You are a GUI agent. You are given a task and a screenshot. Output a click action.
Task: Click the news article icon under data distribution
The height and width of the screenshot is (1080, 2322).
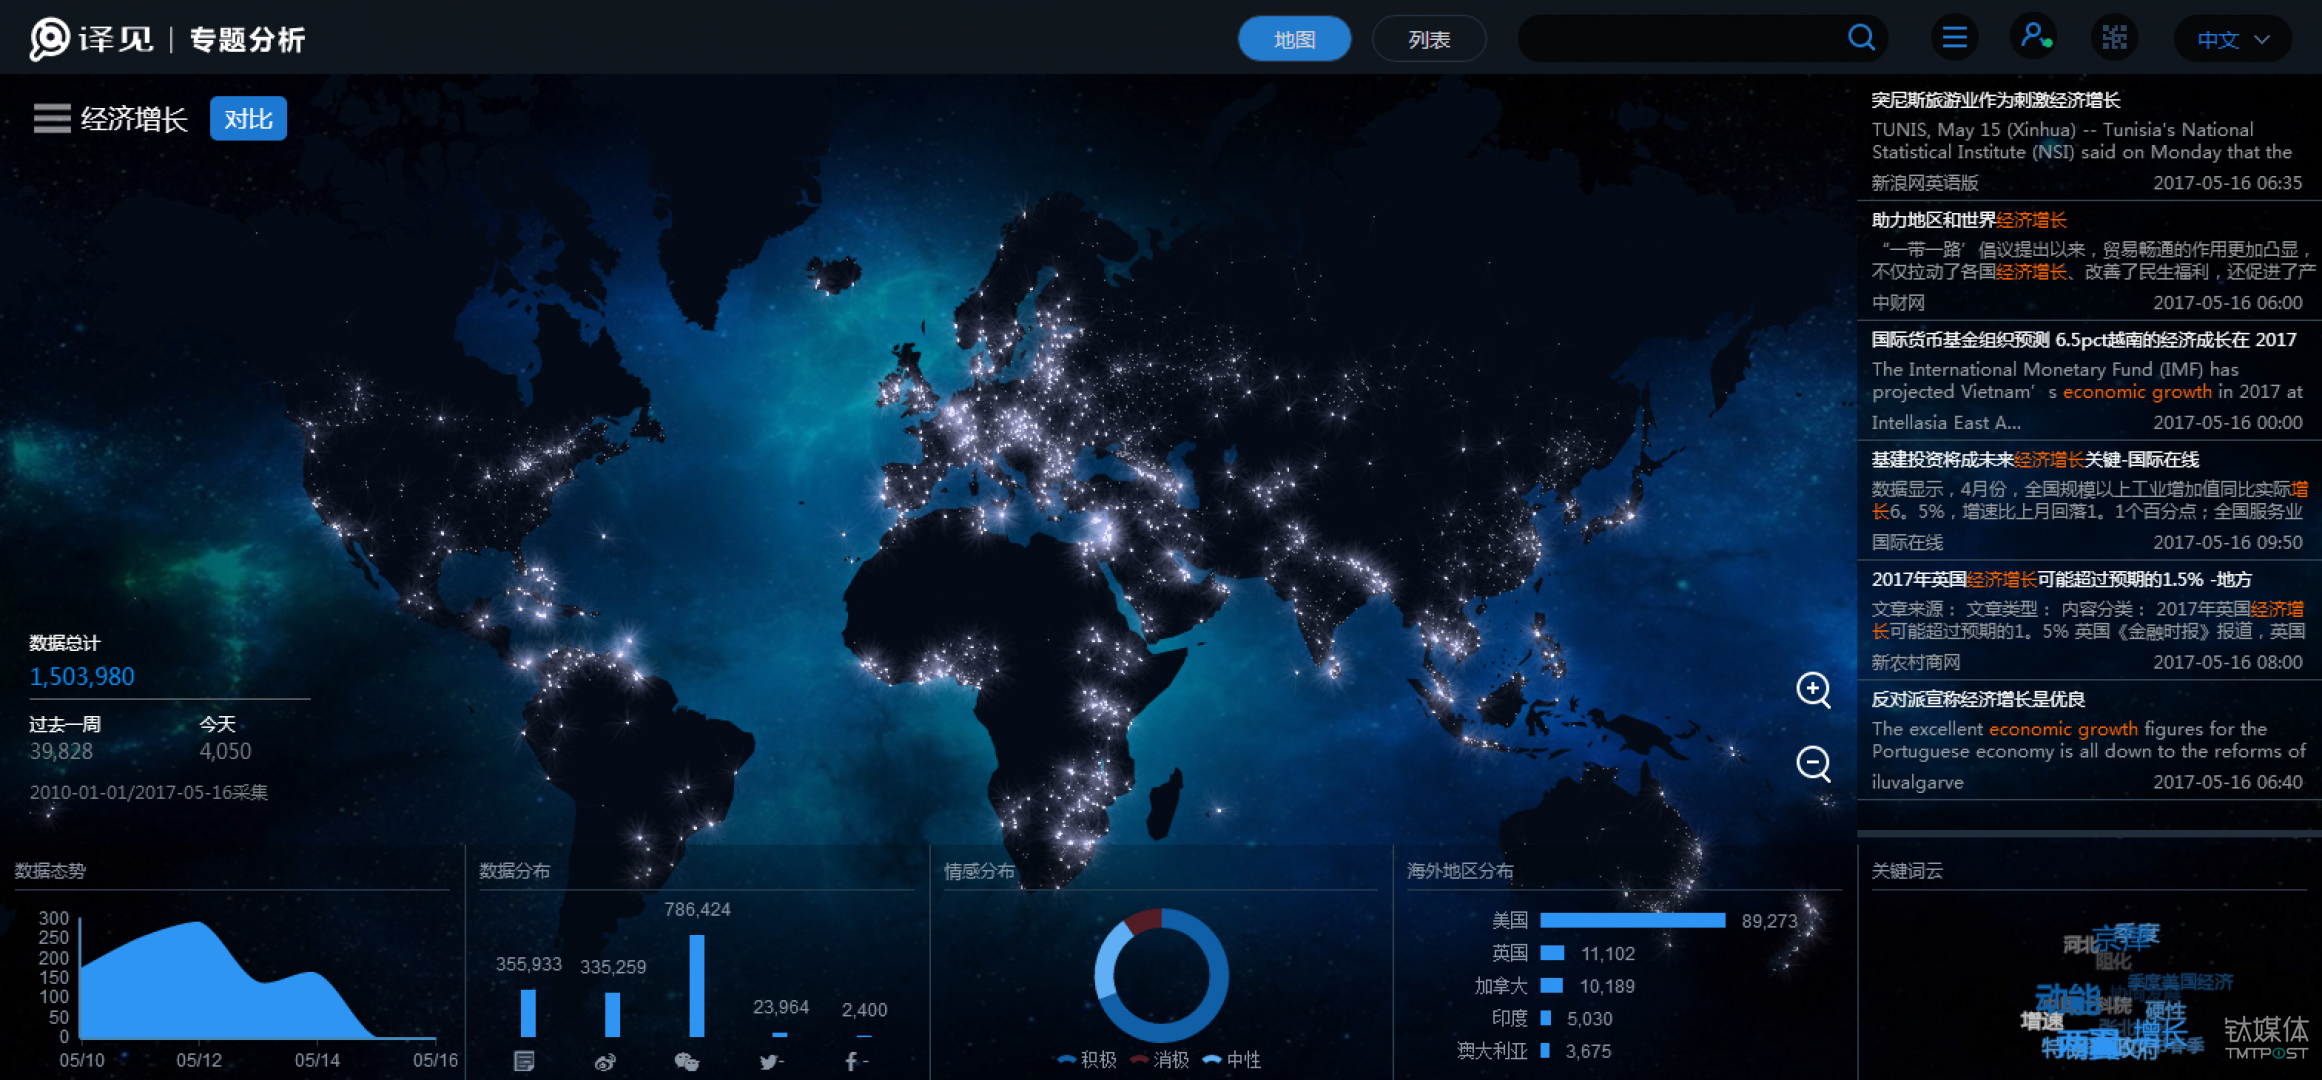(524, 1062)
